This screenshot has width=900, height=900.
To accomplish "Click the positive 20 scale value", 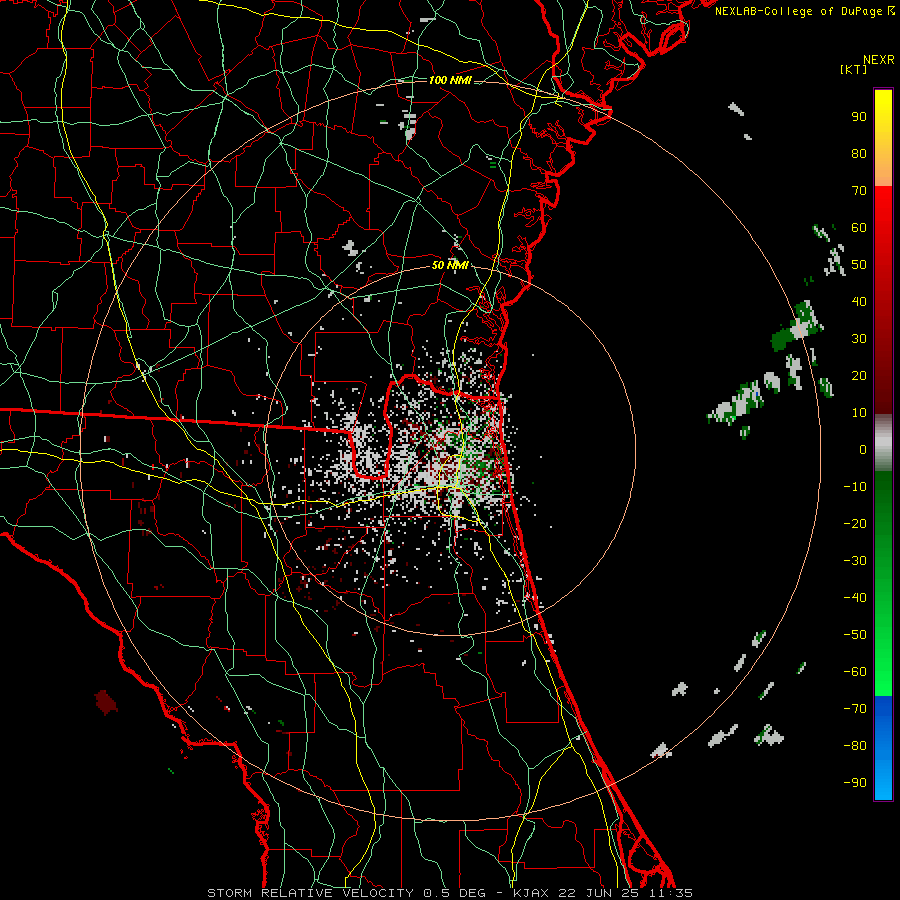I will pyautogui.click(x=859, y=375).
